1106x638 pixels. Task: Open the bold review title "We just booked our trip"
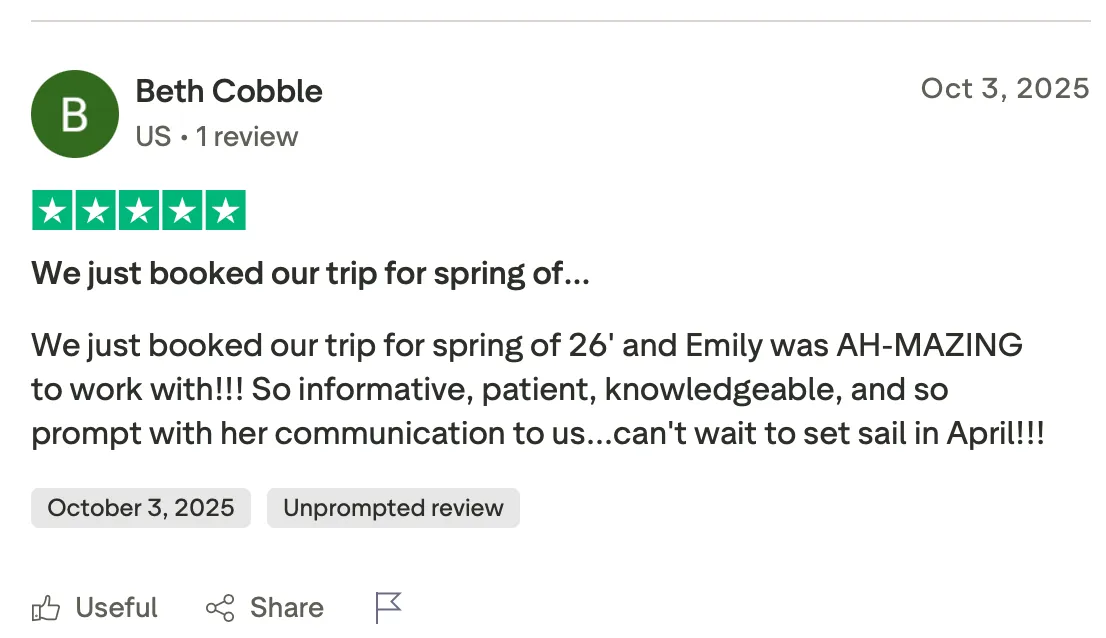coord(310,273)
